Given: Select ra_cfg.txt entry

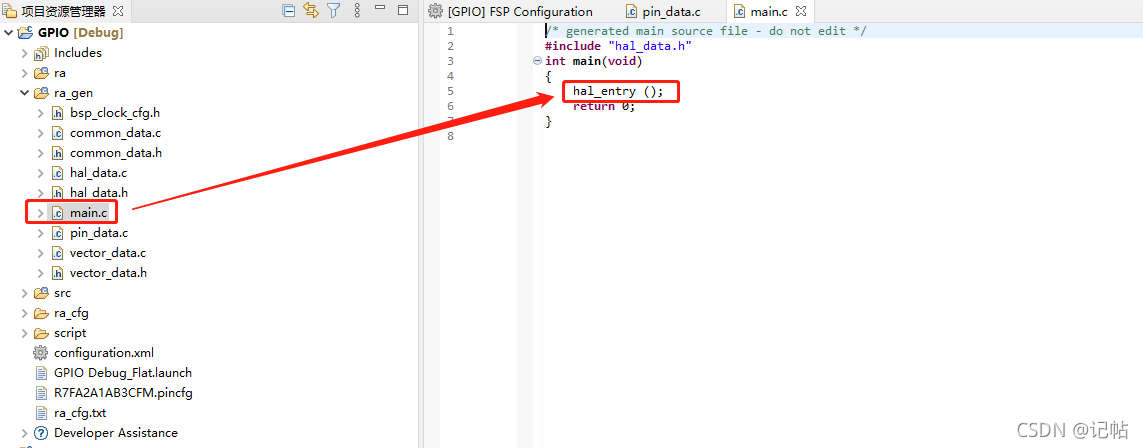Looking at the screenshot, I should click(x=79, y=413).
